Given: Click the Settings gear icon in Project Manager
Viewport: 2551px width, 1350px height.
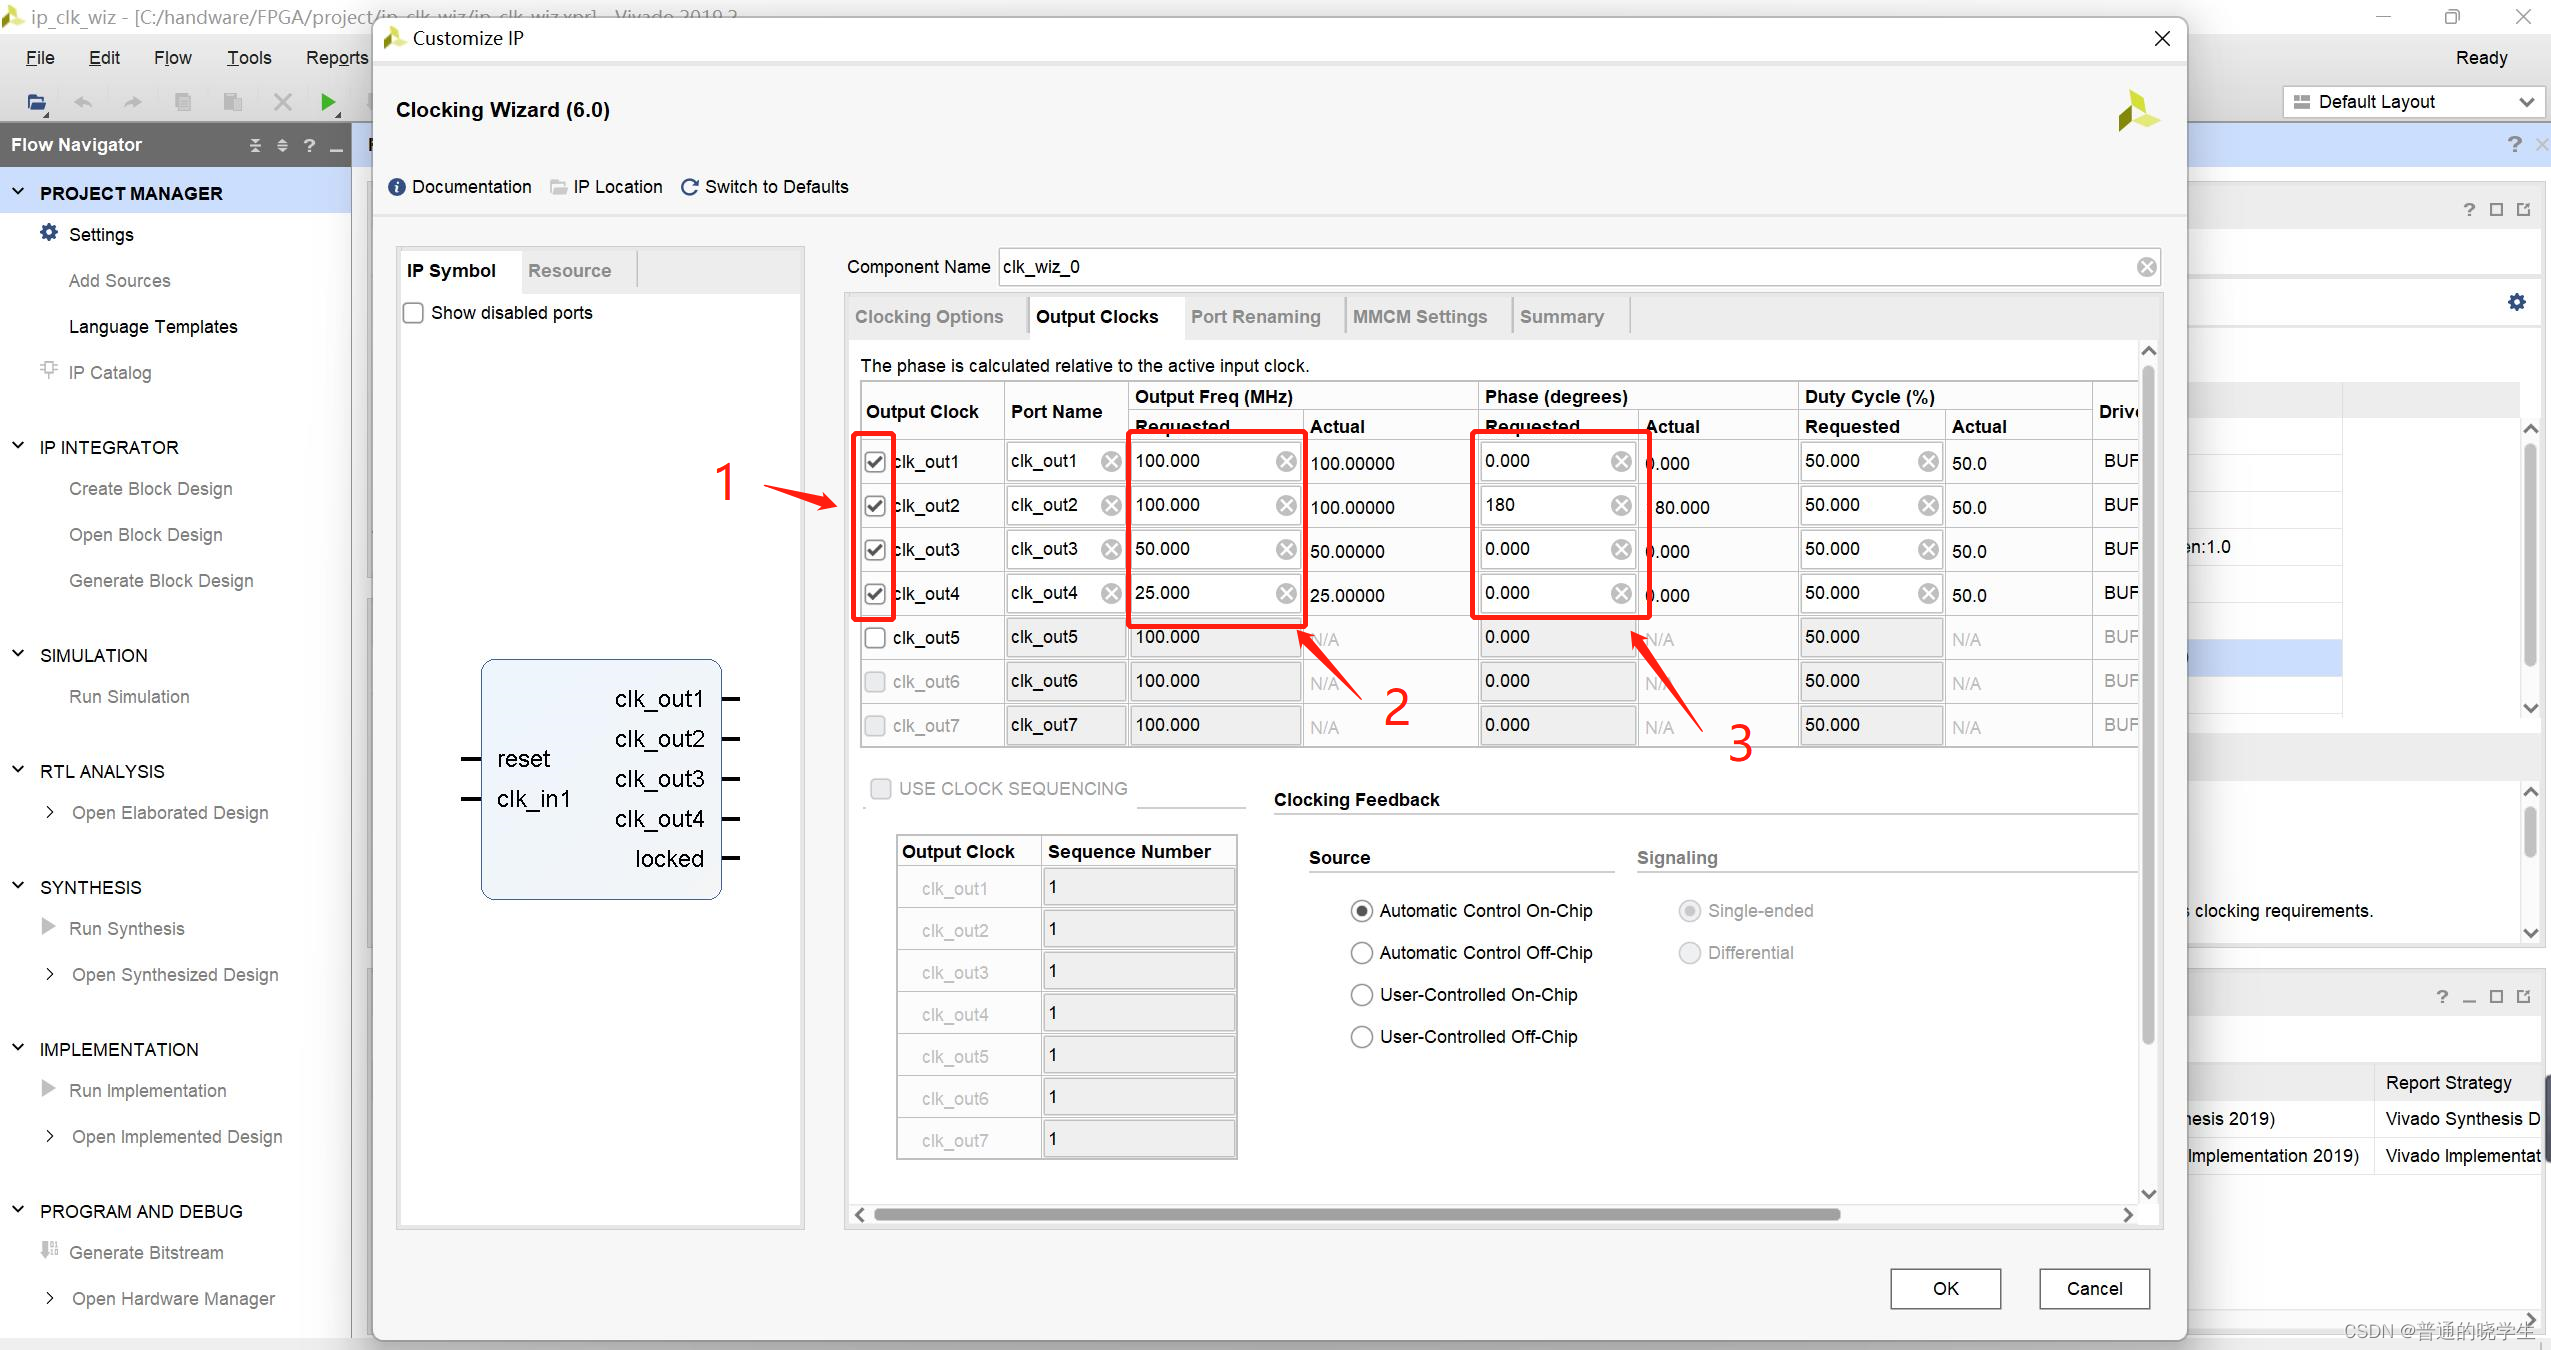Looking at the screenshot, I should click(49, 233).
